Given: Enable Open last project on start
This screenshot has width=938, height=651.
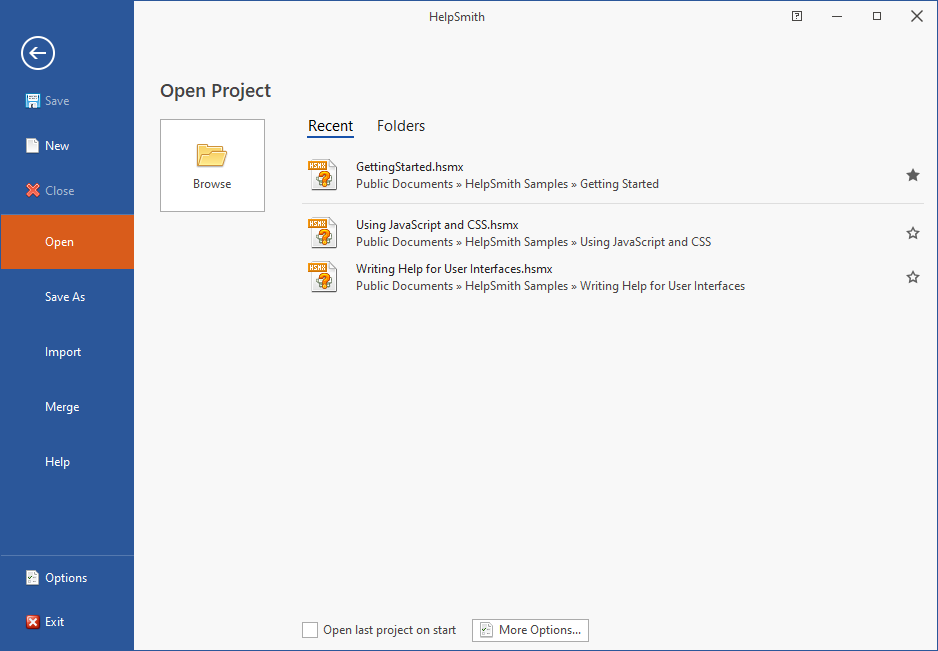Looking at the screenshot, I should 310,630.
